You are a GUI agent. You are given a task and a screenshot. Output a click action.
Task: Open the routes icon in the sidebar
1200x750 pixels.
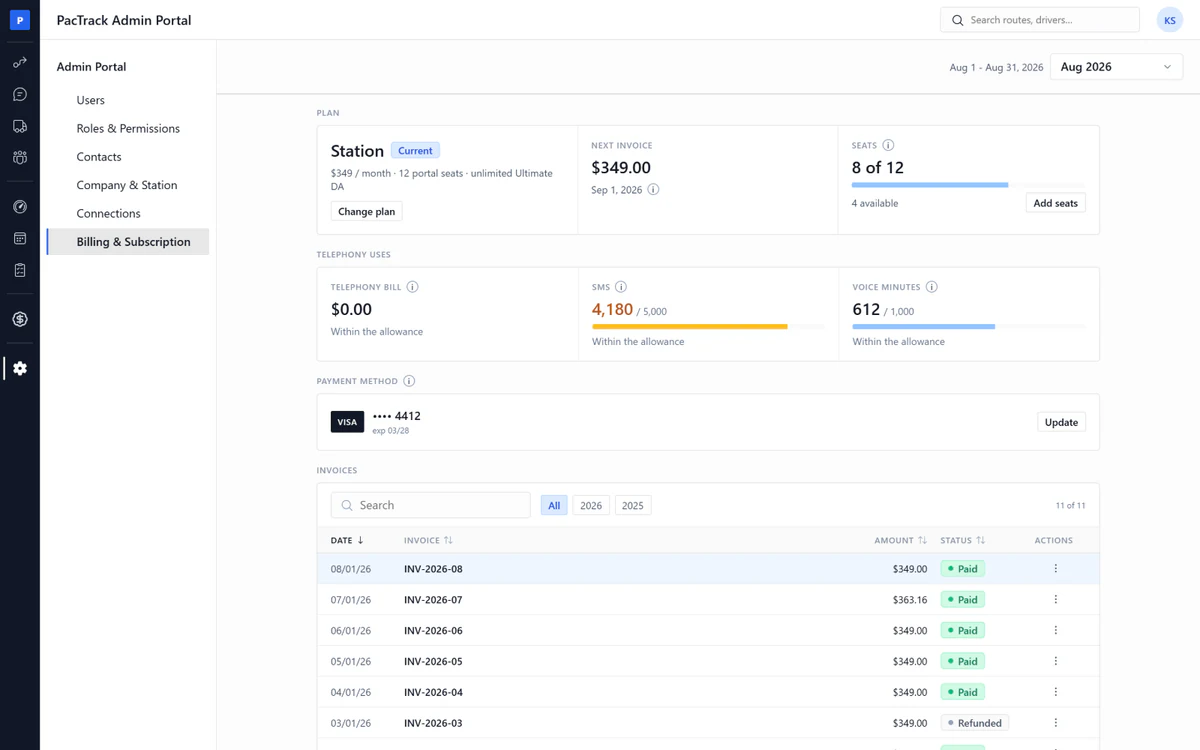pos(20,62)
